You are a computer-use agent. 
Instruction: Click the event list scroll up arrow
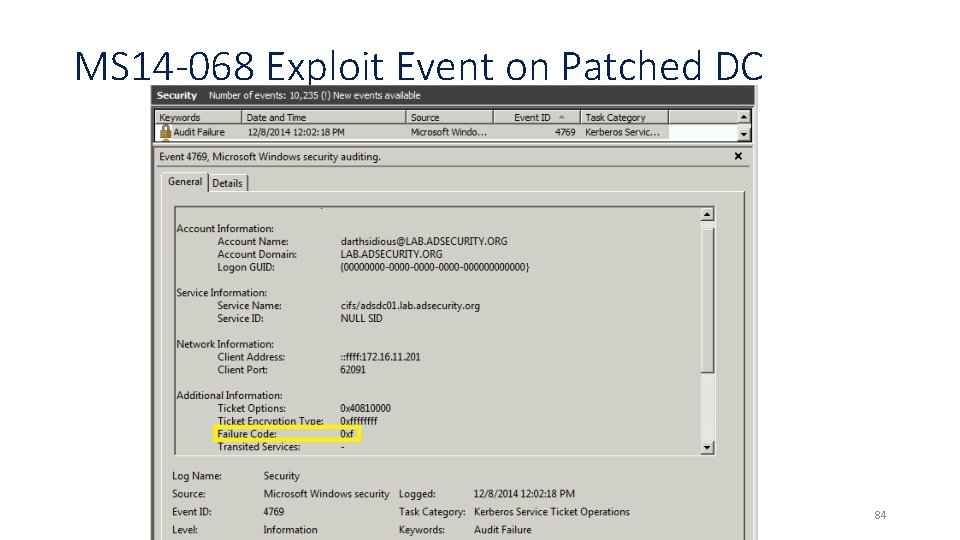coord(743,117)
